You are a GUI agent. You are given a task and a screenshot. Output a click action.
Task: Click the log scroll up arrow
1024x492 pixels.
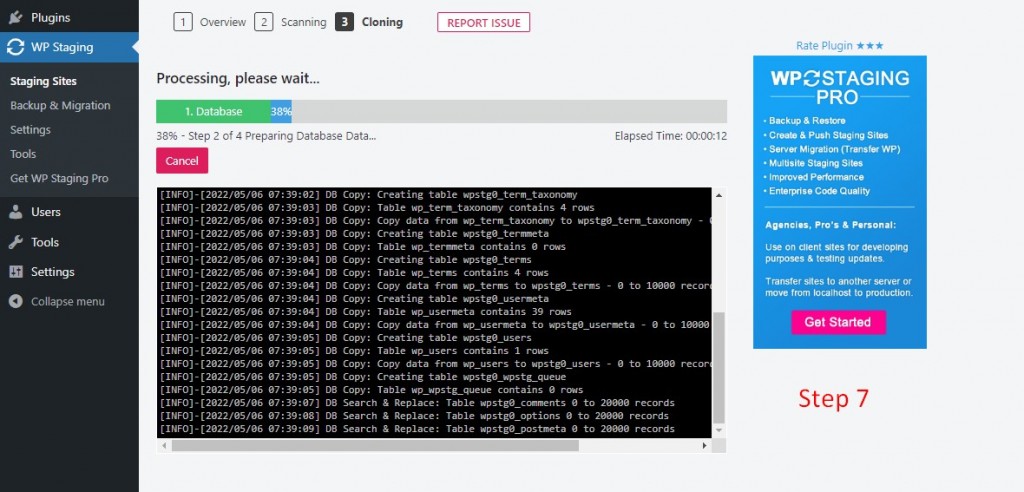click(719, 195)
